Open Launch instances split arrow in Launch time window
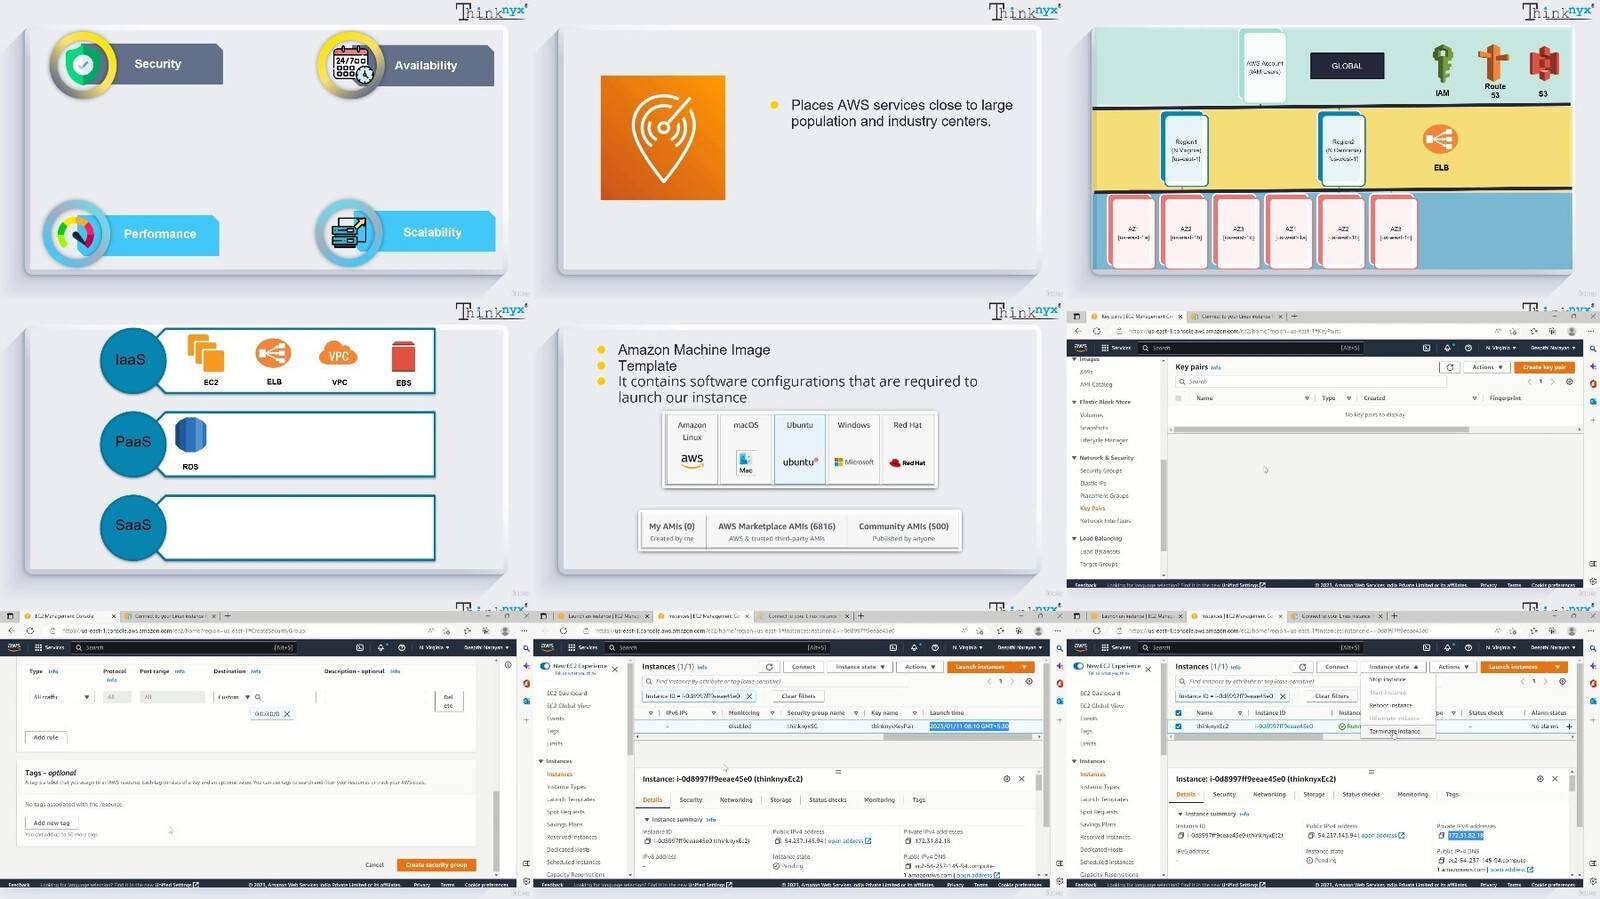Viewport: 1600px width, 899px height. (1025, 667)
